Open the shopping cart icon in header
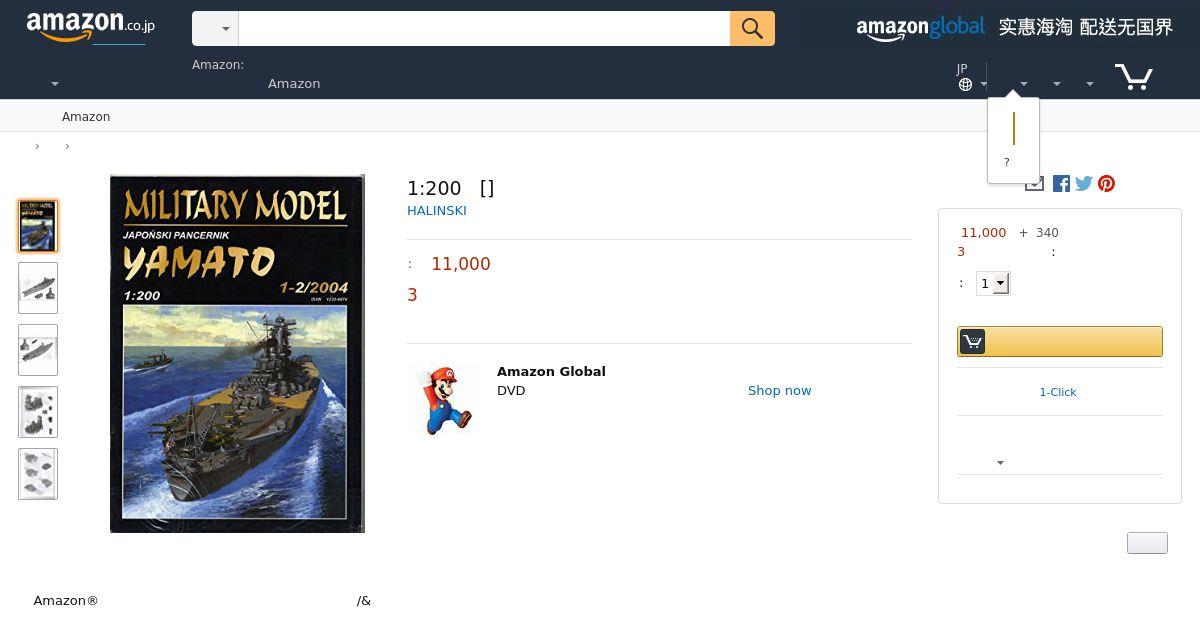 click(1134, 76)
